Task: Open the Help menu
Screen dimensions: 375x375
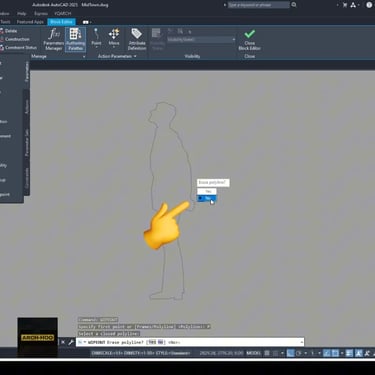Action: (x=22, y=13)
